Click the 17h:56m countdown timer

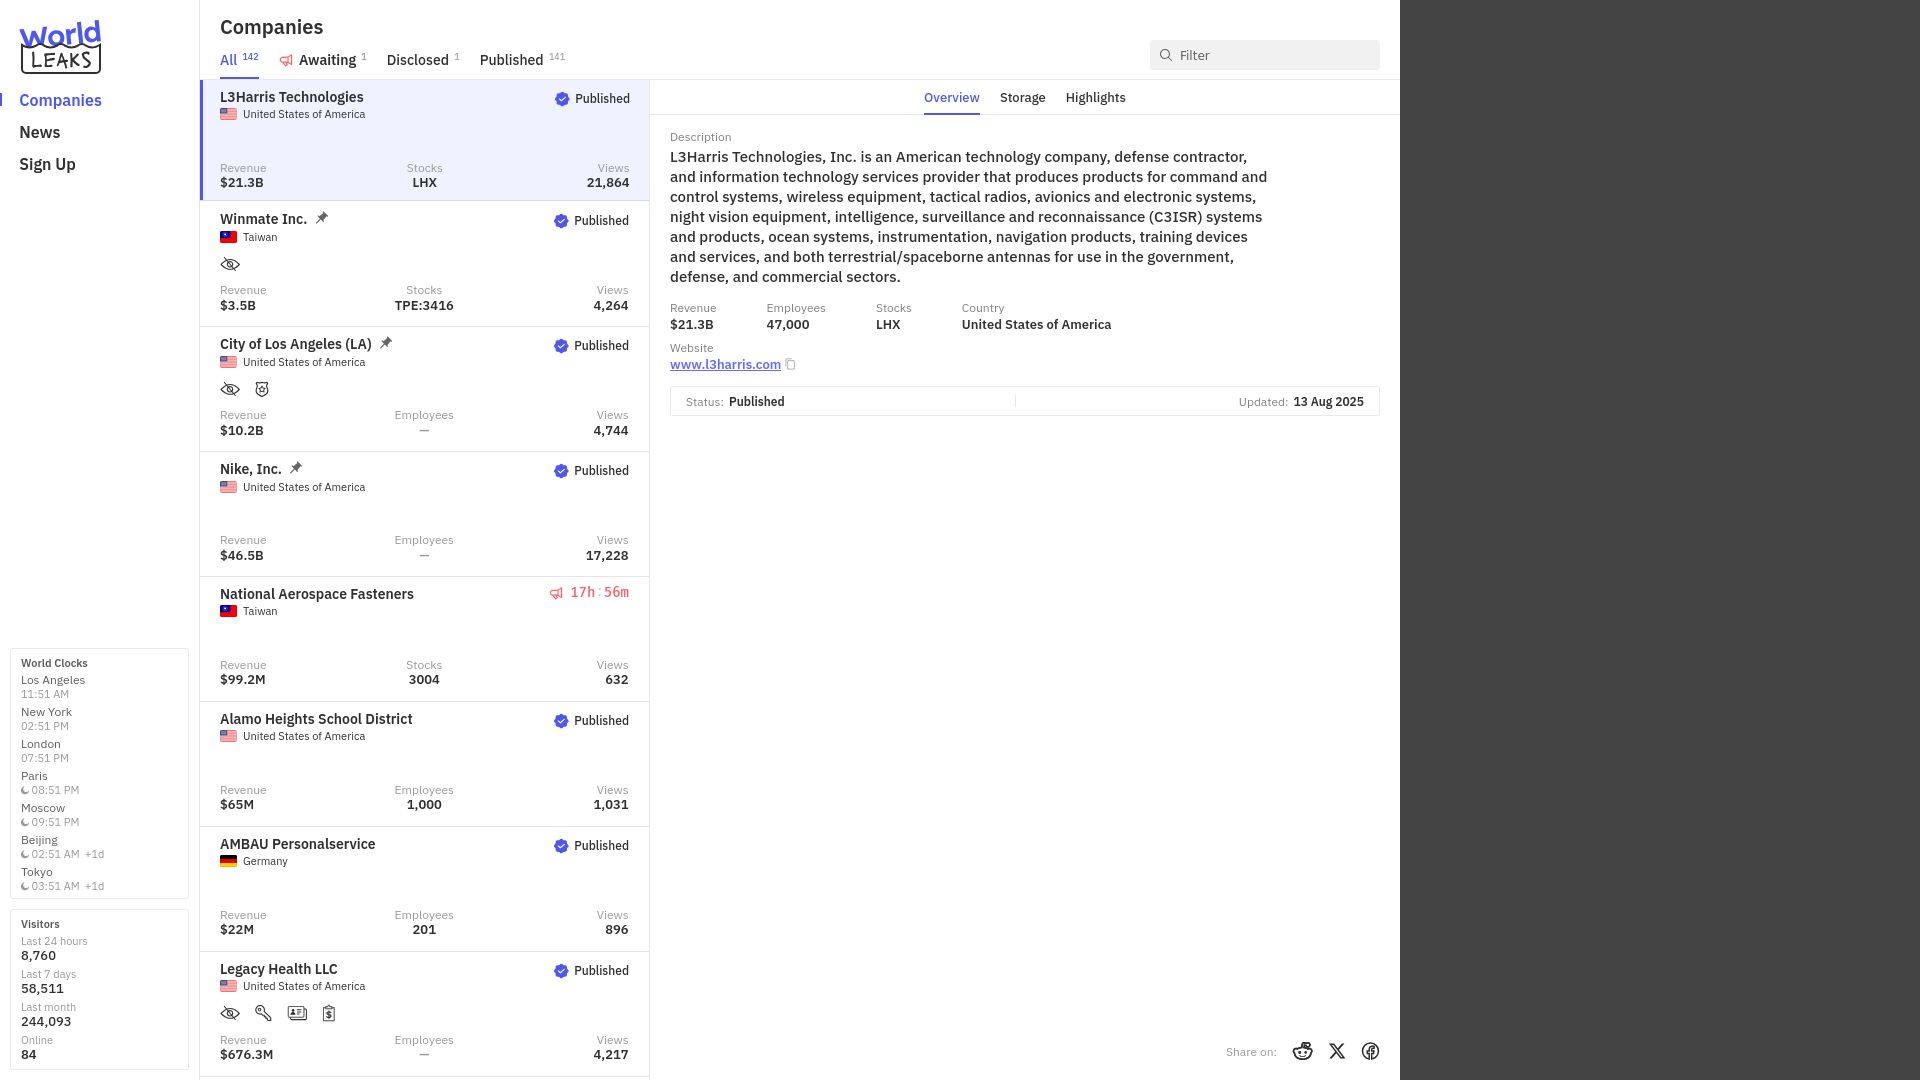[599, 593]
